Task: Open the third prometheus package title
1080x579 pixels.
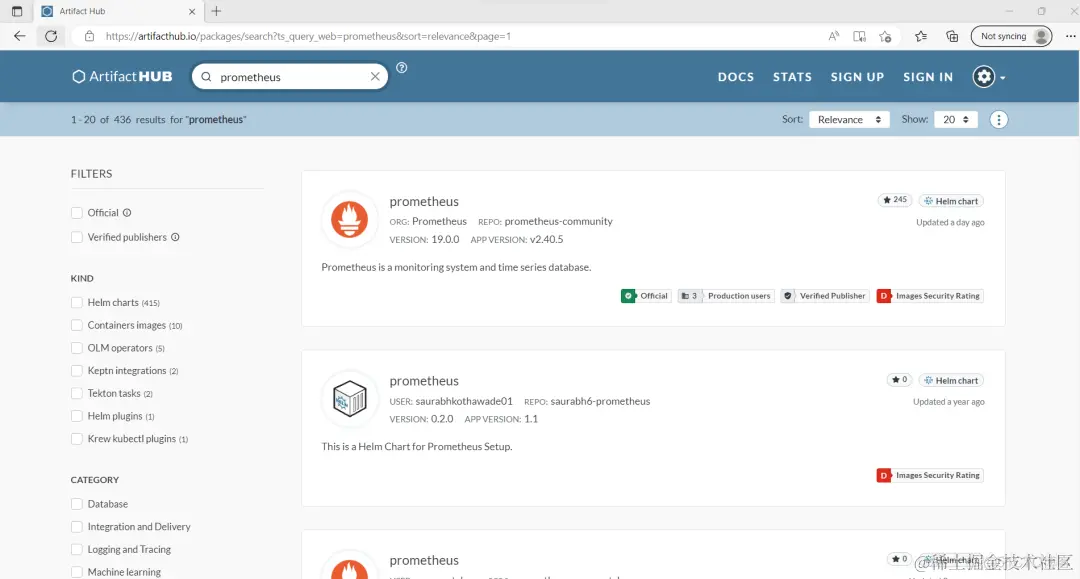Action: pyautogui.click(x=424, y=560)
